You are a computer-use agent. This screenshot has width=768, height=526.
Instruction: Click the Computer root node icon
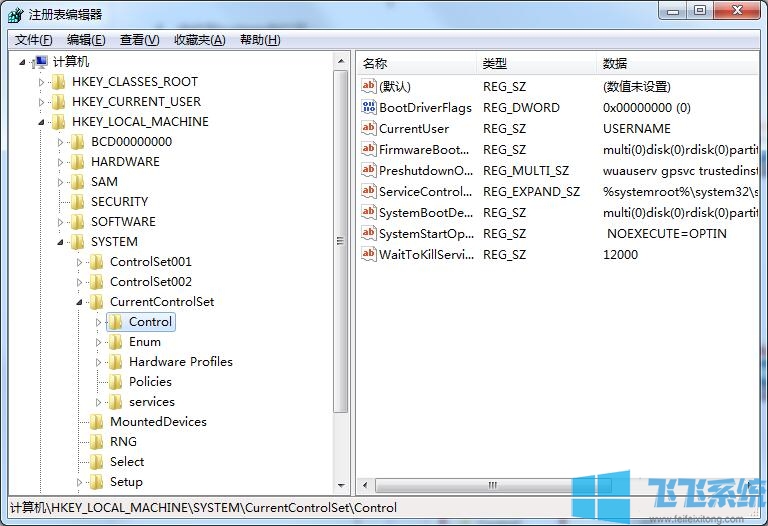pyautogui.click(x=41, y=62)
